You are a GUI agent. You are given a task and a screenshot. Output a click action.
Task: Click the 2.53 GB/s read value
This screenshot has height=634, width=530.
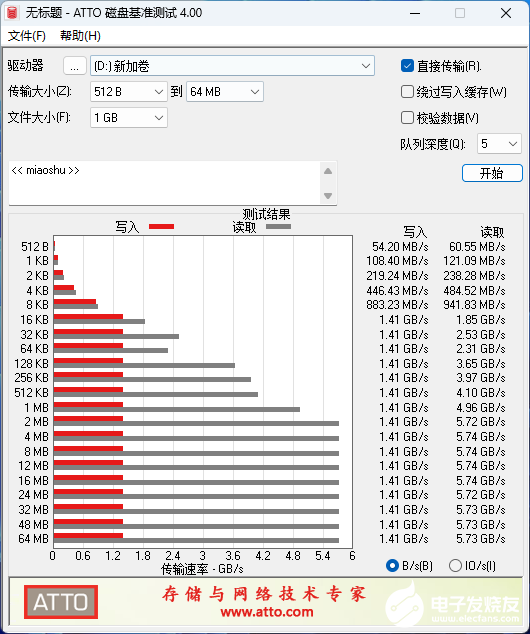click(481, 335)
